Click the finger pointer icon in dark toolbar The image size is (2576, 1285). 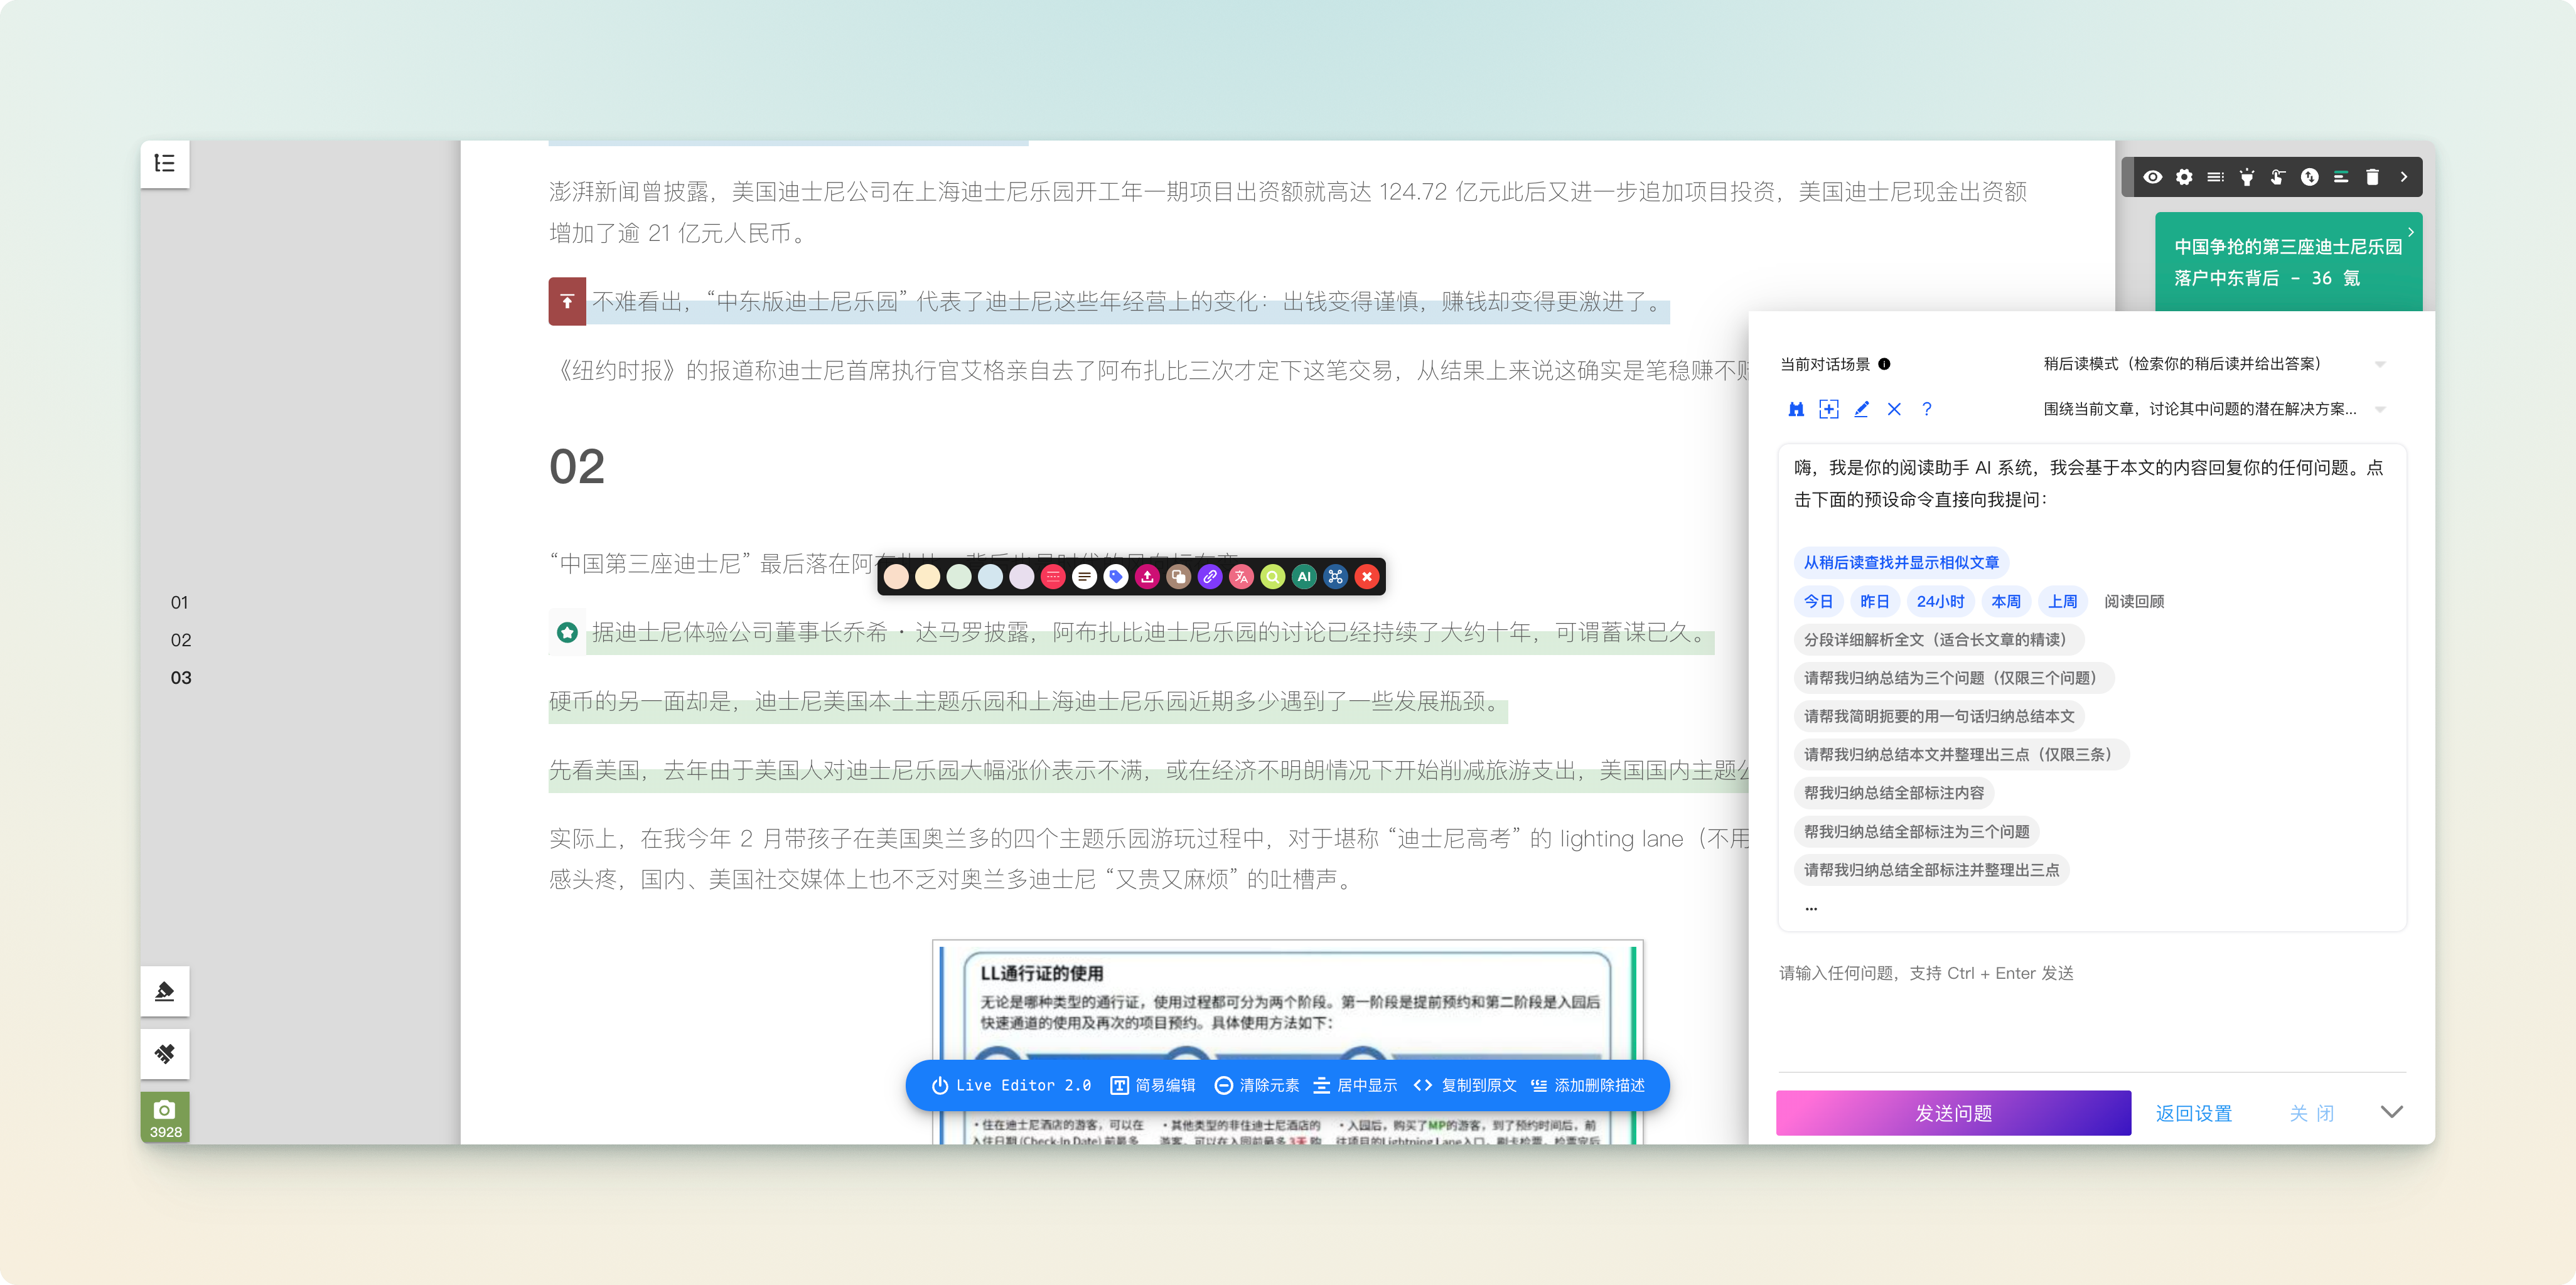coord(2278,177)
